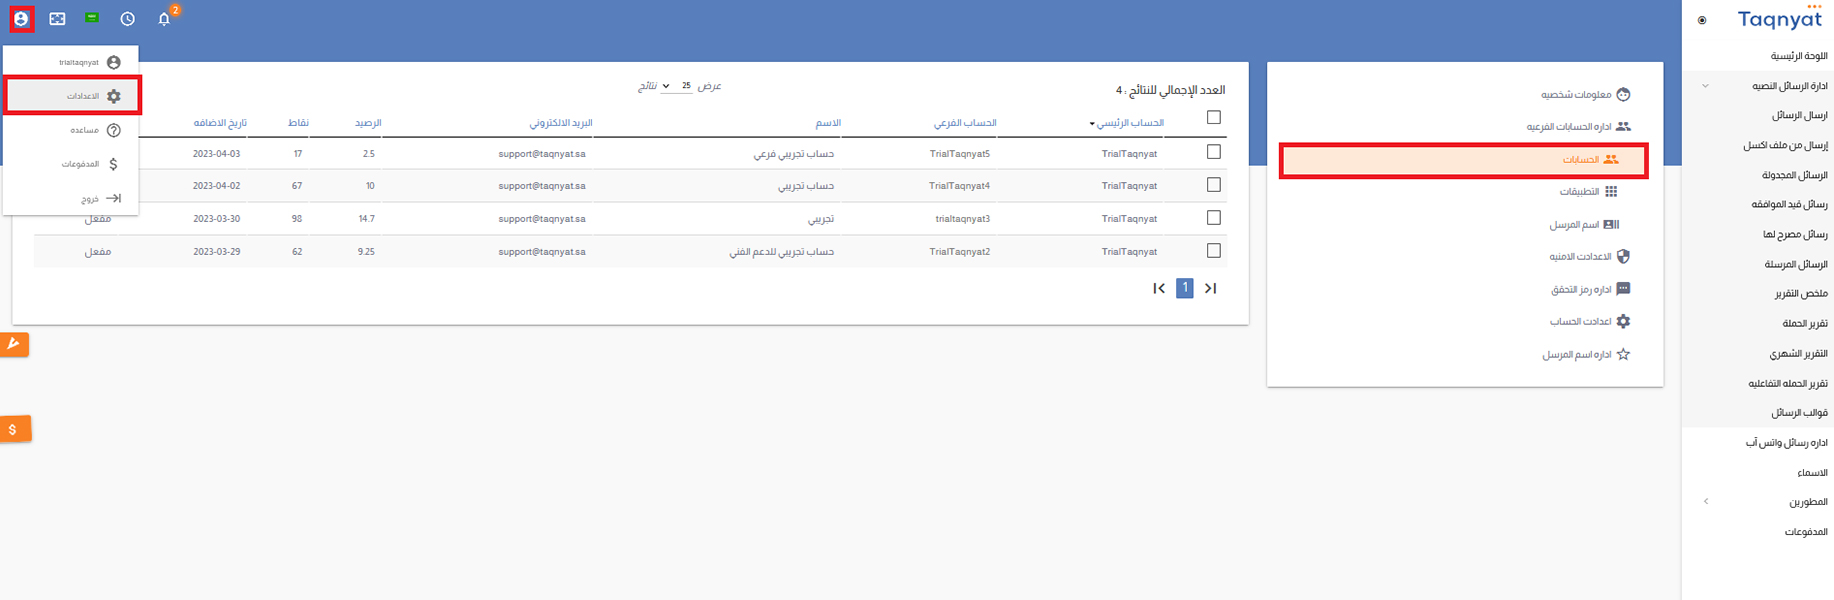Check the row checkbox for TrialTaqnyat2
The width and height of the screenshot is (1834, 600).
coord(1214,250)
